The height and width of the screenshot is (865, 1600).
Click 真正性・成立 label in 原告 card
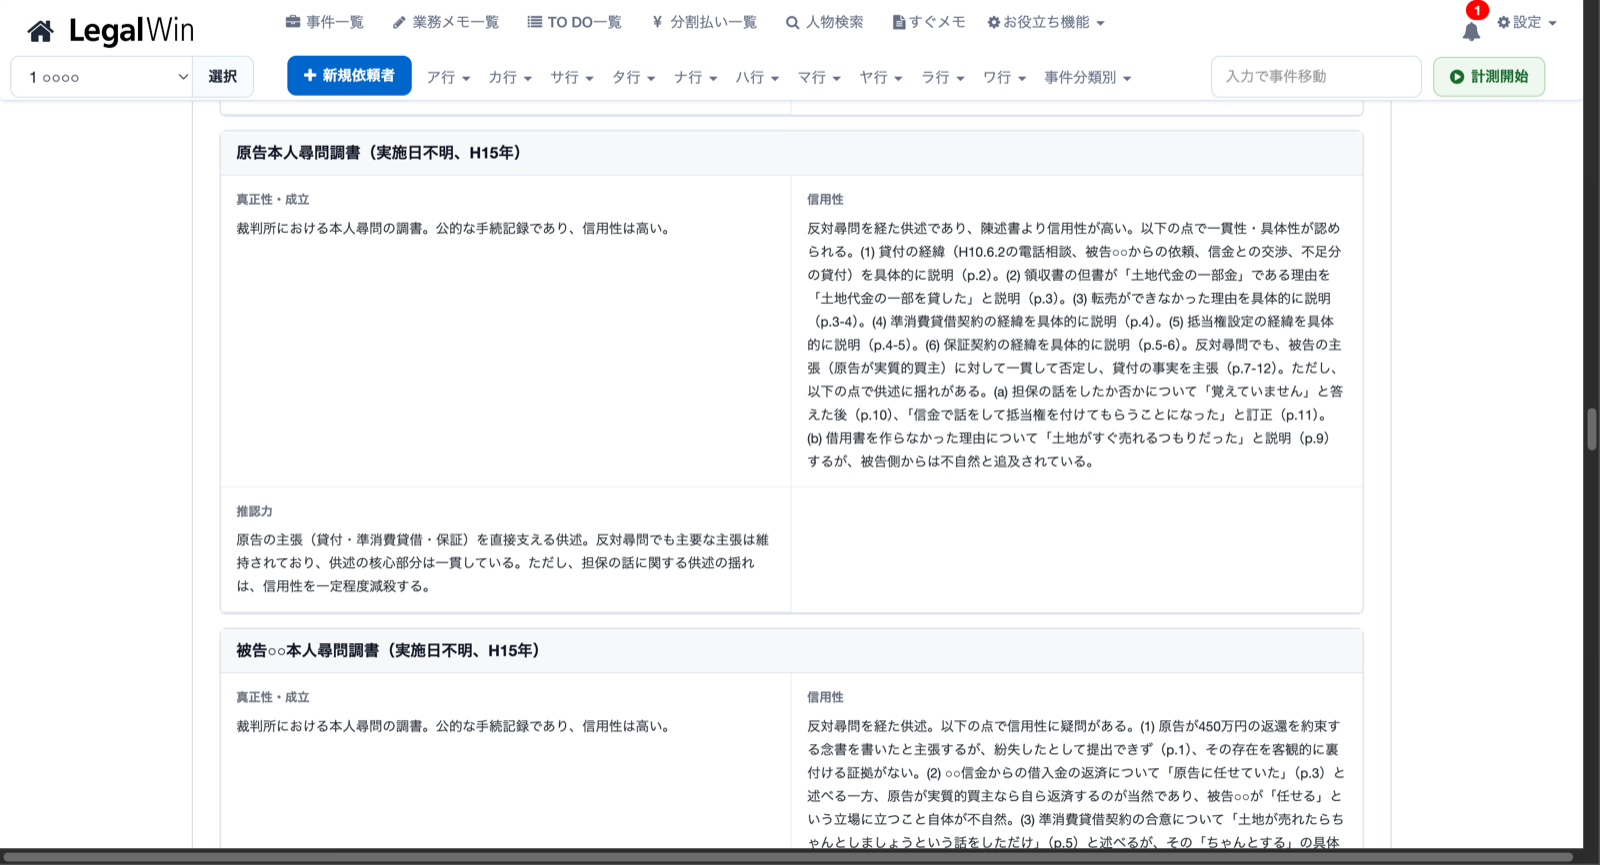click(x=273, y=200)
